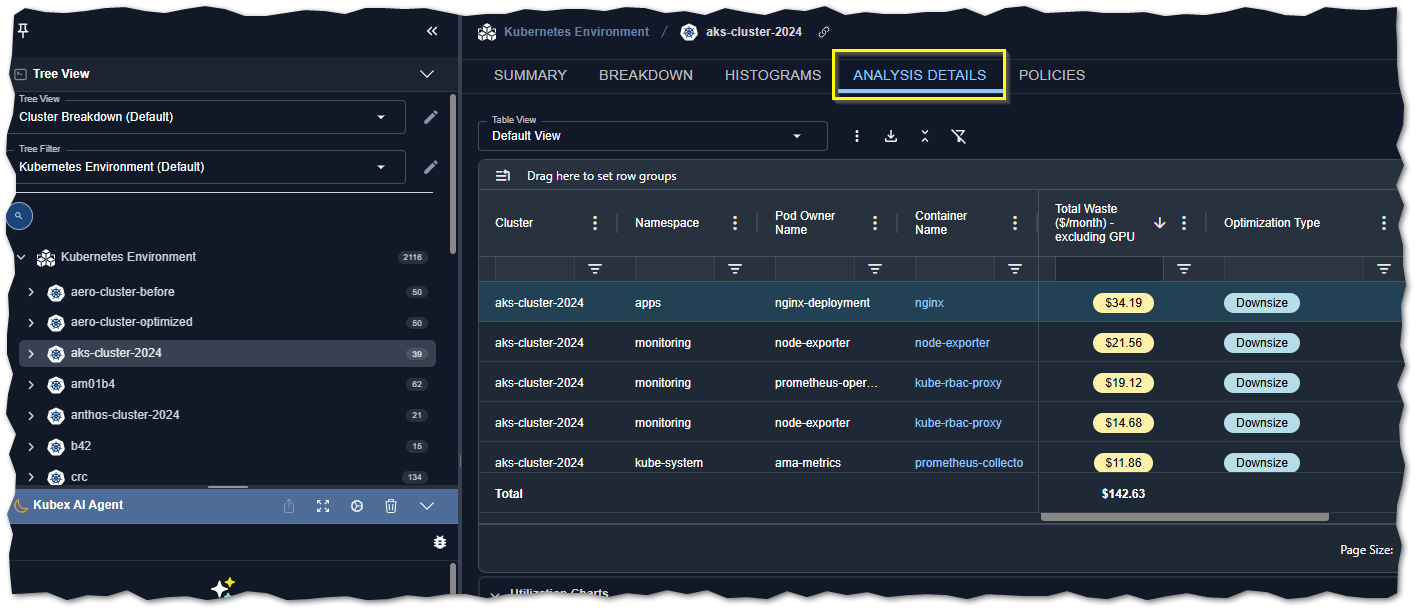Copy link icon next to aks-cluster-2024 breadcrumb

pyautogui.click(x=824, y=32)
